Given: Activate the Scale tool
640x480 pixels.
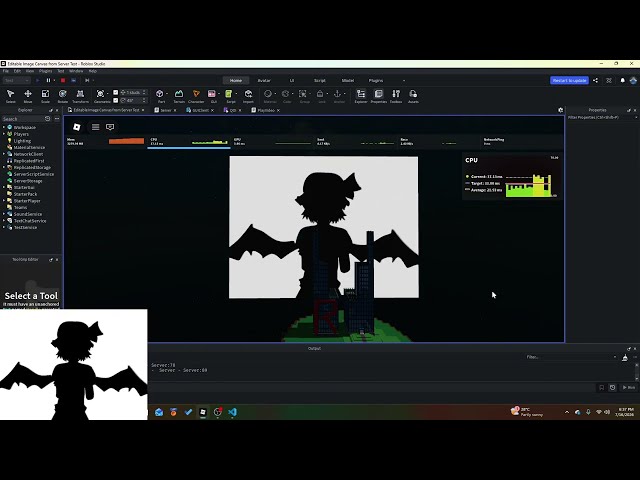Looking at the screenshot, I should click(x=45, y=96).
